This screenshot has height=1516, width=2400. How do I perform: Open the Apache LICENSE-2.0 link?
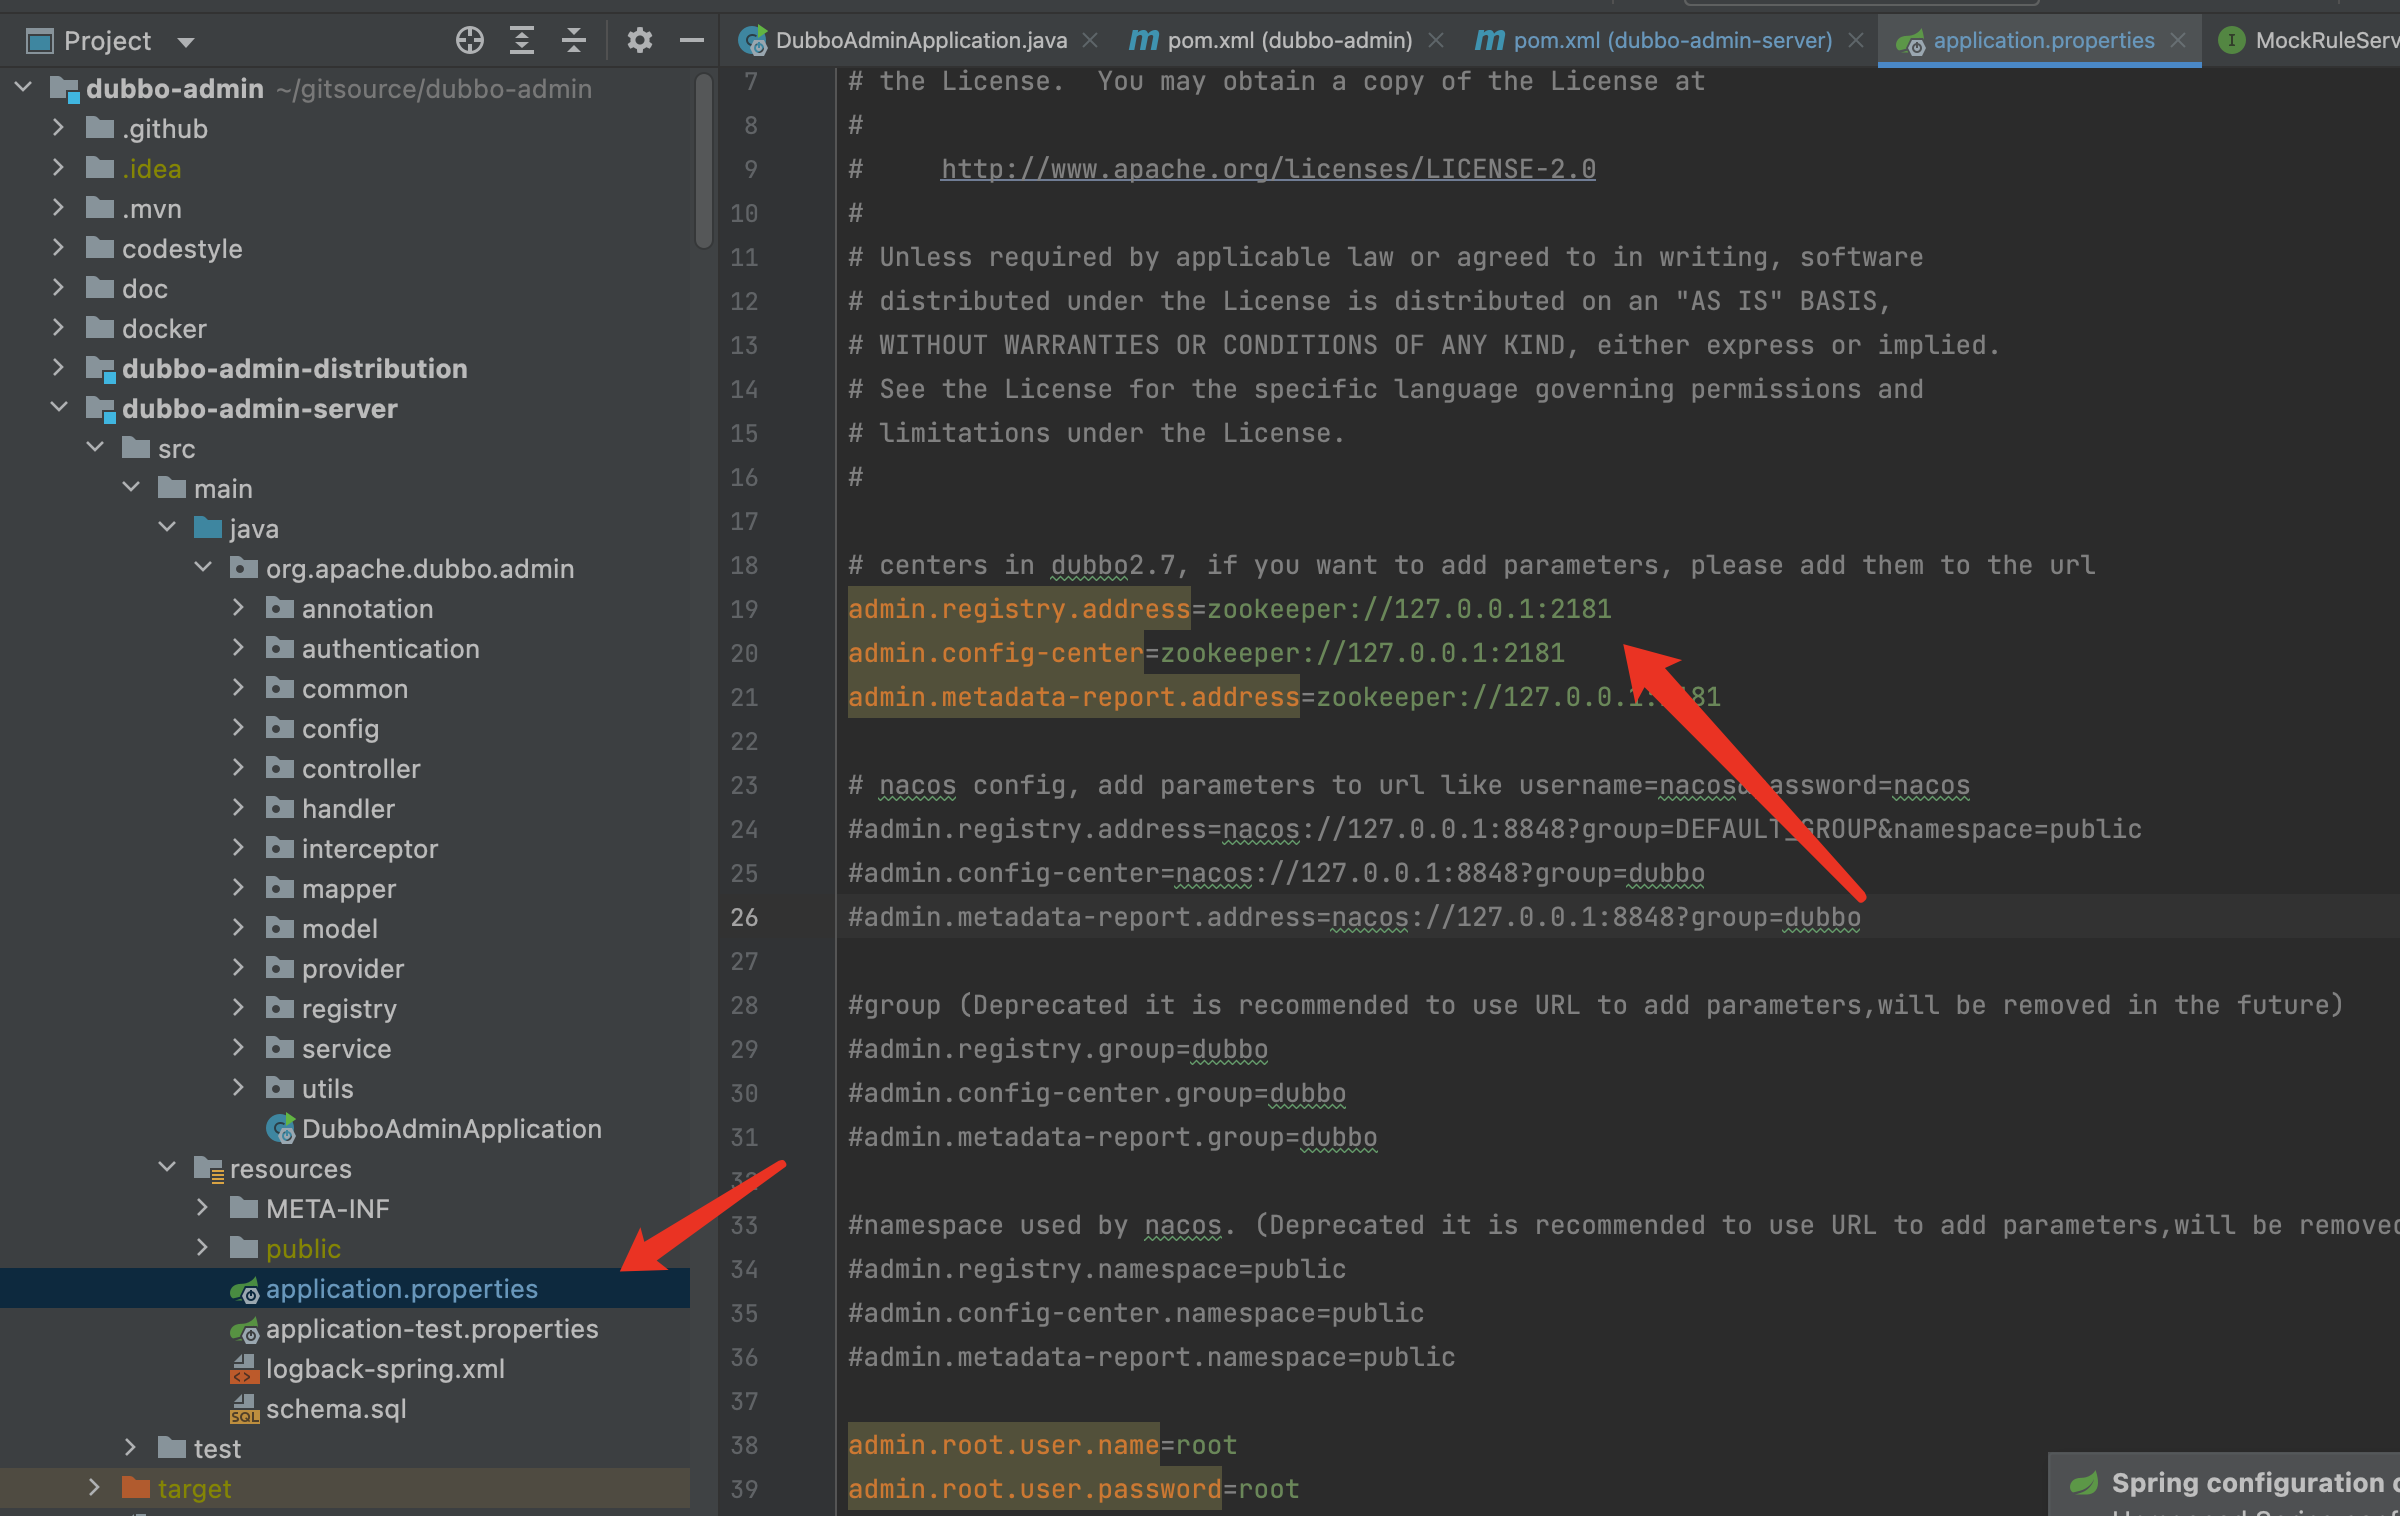pyautogui.click(x=1267, y=169)
